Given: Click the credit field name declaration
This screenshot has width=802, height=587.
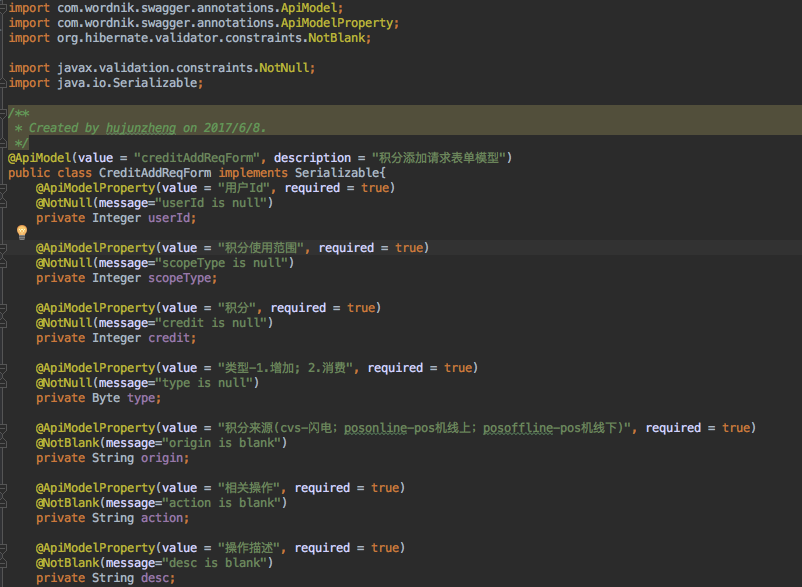Looking at the screenshot, I should [x=169, y=338].
